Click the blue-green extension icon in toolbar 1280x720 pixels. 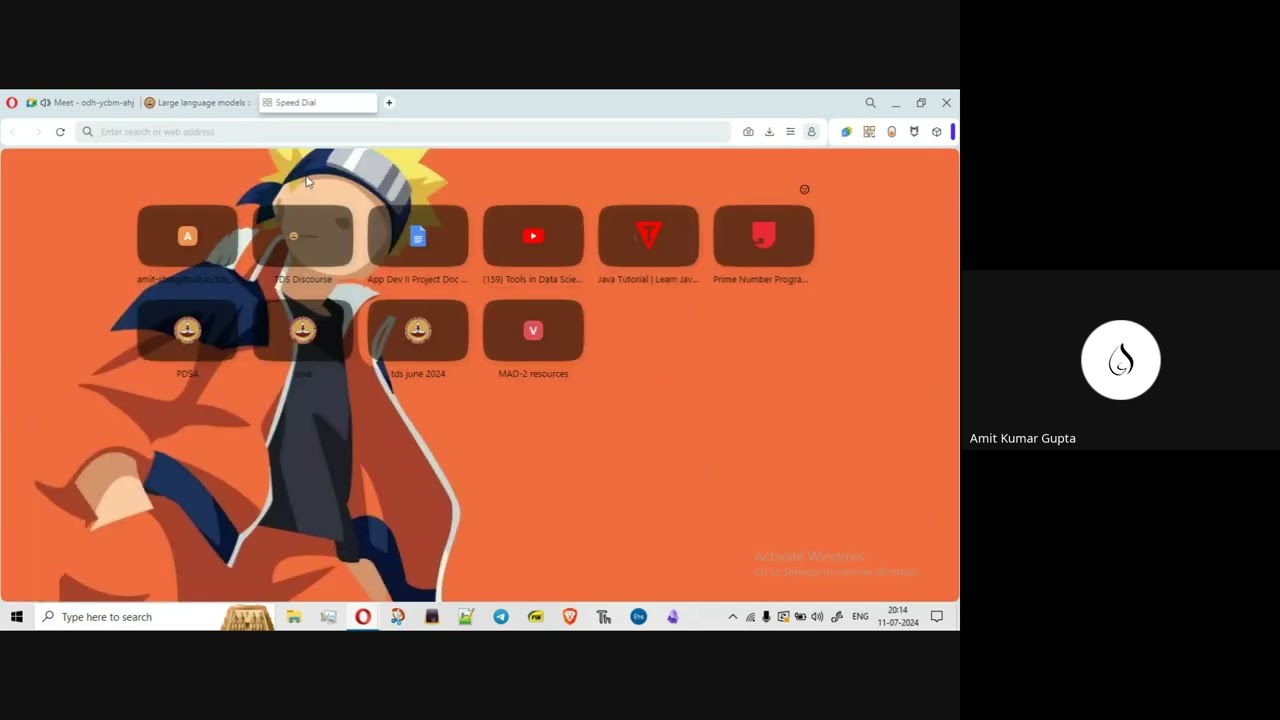(x=846, y=132)
